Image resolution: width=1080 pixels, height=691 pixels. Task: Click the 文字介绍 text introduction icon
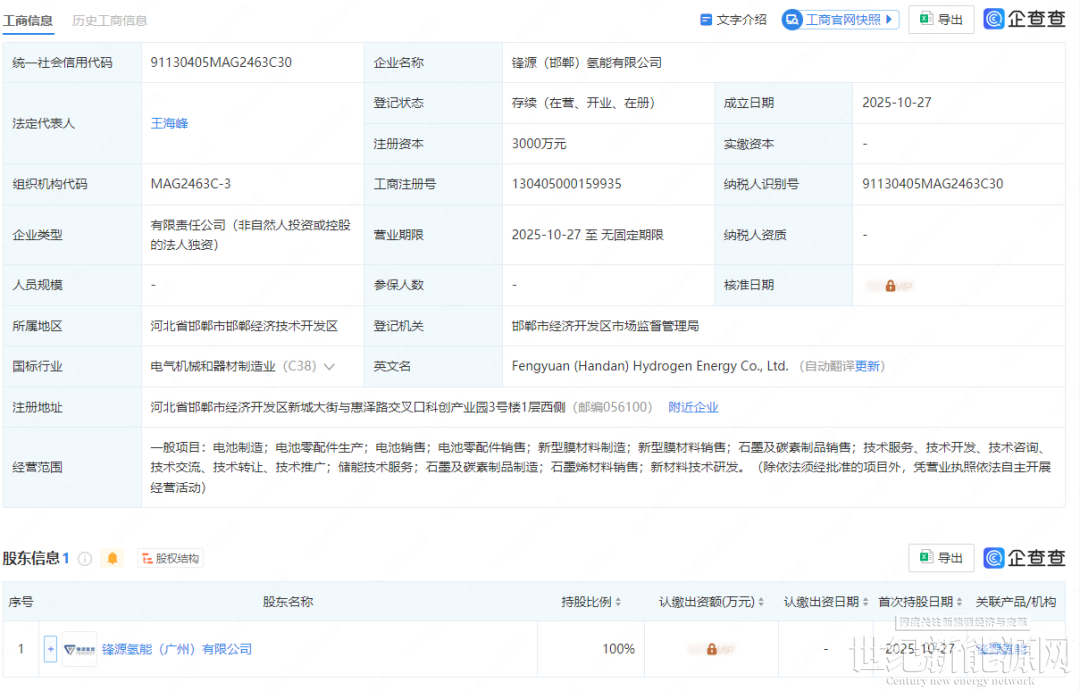click(x=706, y=20)
